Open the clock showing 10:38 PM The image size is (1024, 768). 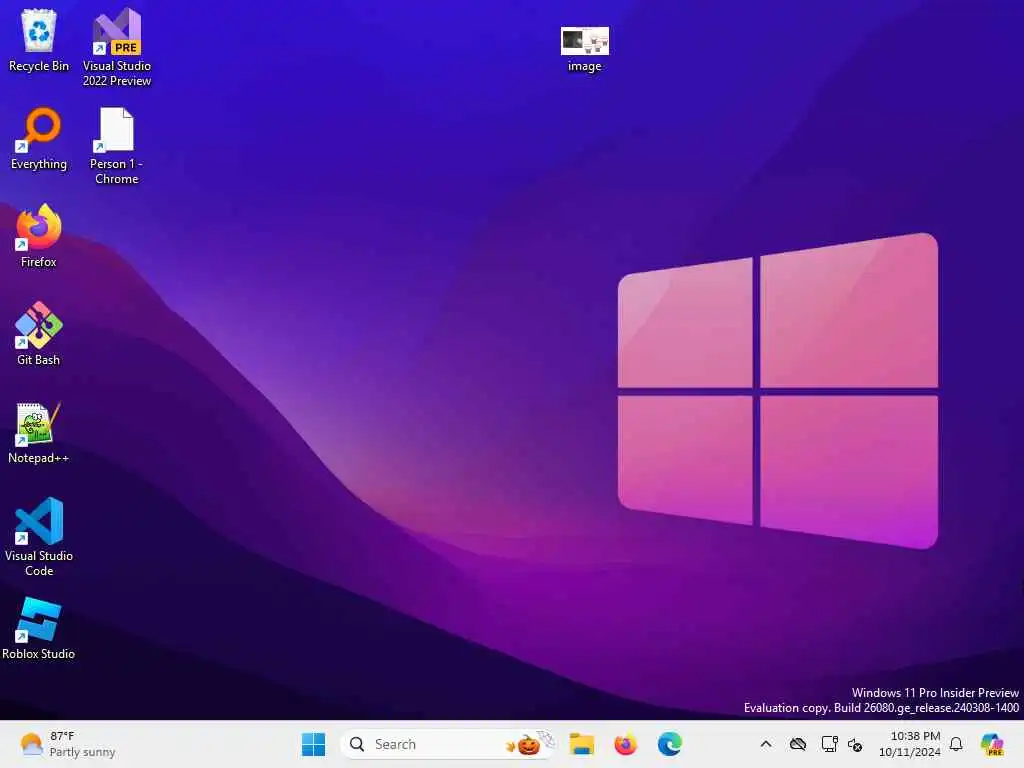(910, 744)
